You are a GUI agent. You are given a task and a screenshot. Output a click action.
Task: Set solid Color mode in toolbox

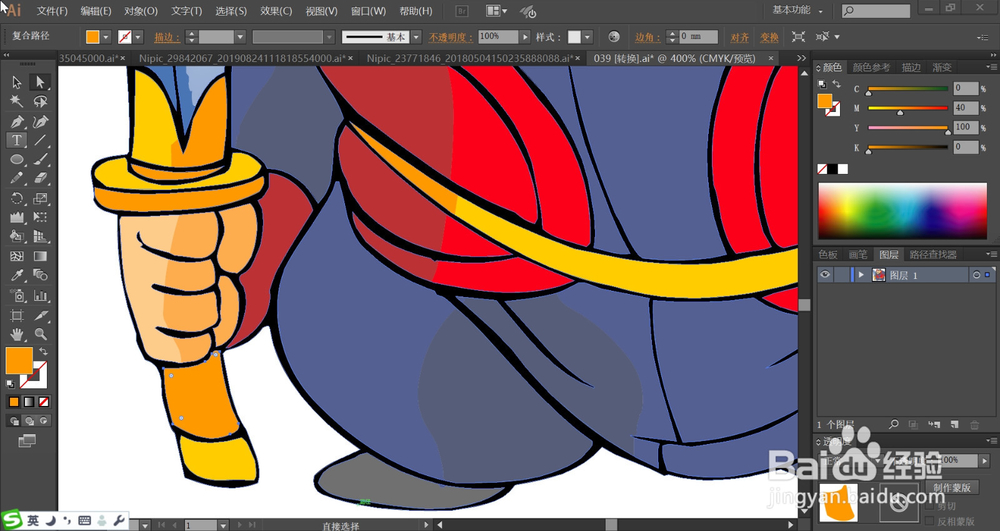(x=14, y=402)
